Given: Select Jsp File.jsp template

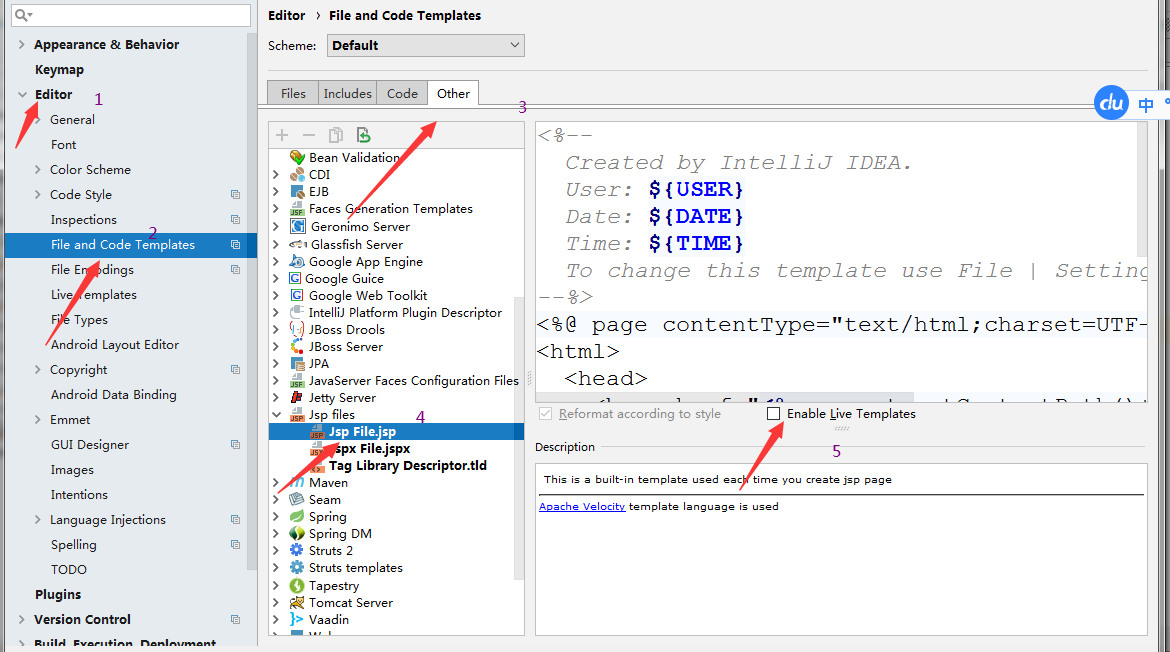Looking at the screenshot, I should pos(363,431).
